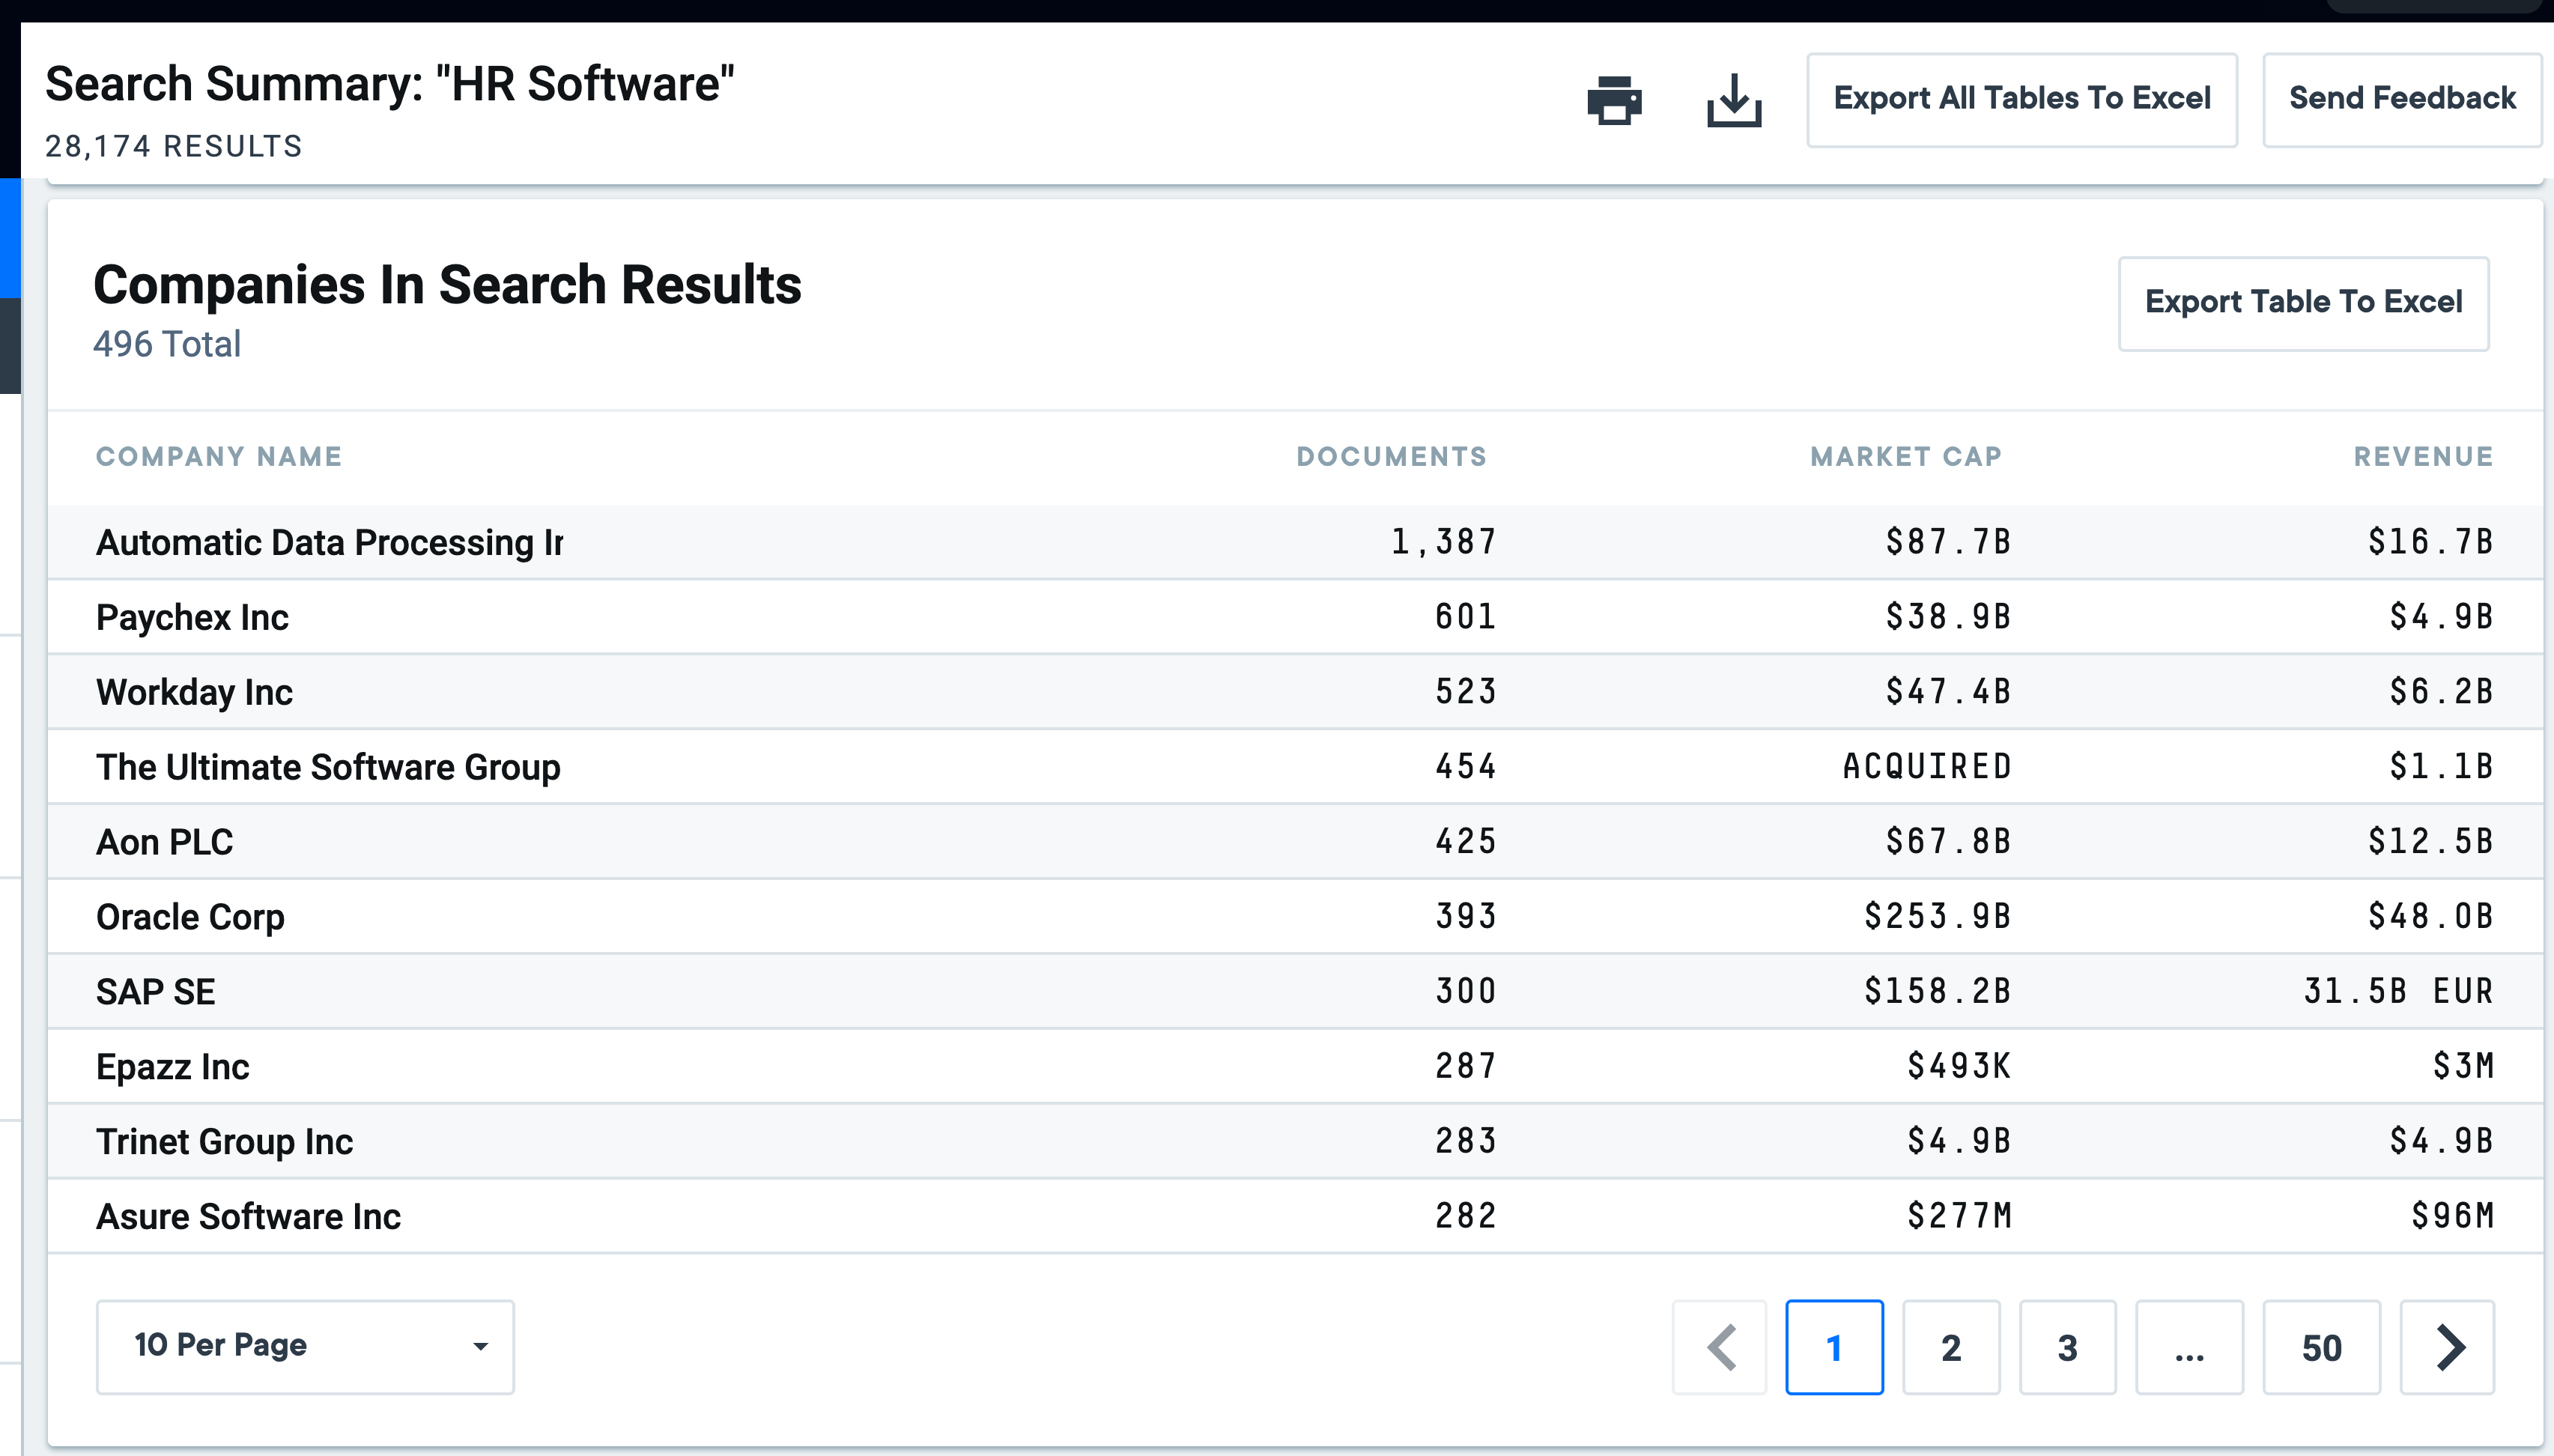Screen dimensions: 2554x1456
Task: Go to previous page arrow
Action: [x=1720, y=1347]
